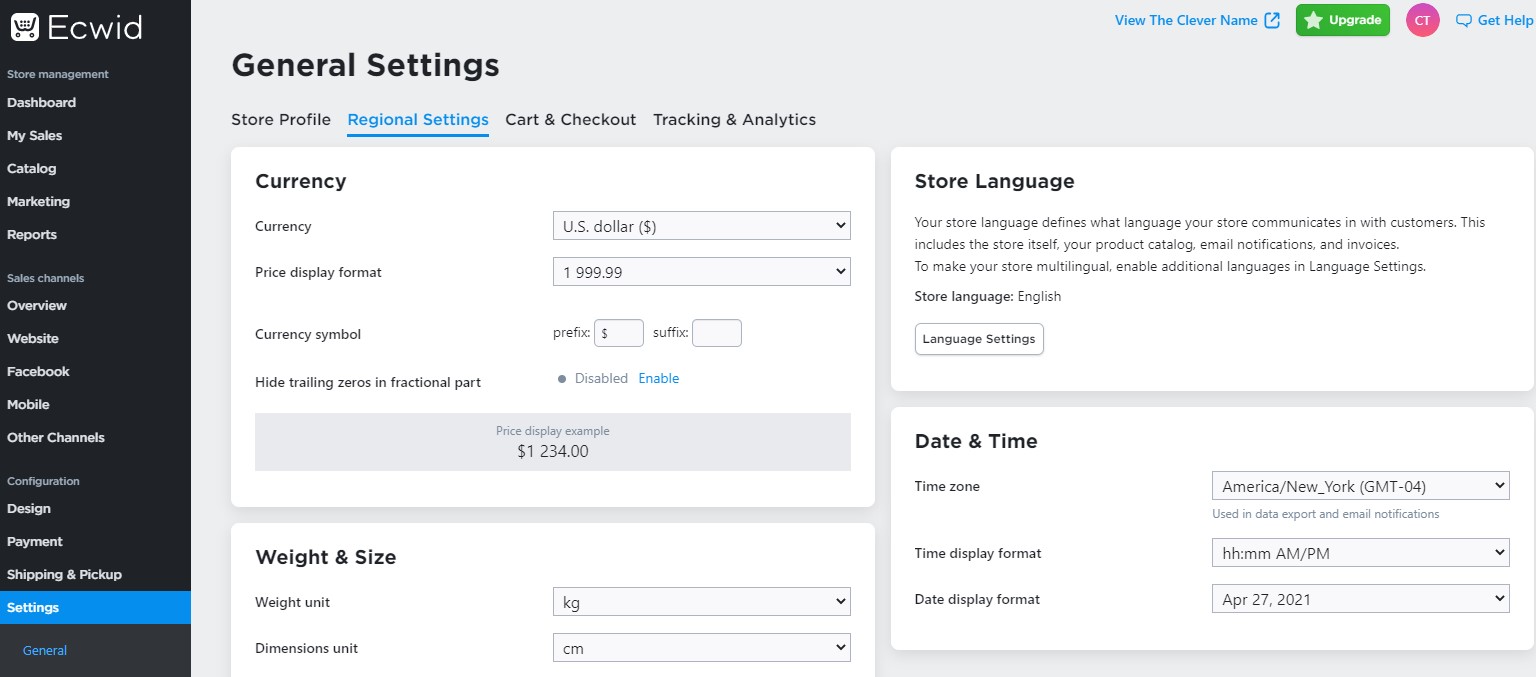The image size is (1536, 677).
Task: Switch to the Store Profile tab
Action: 281,119
